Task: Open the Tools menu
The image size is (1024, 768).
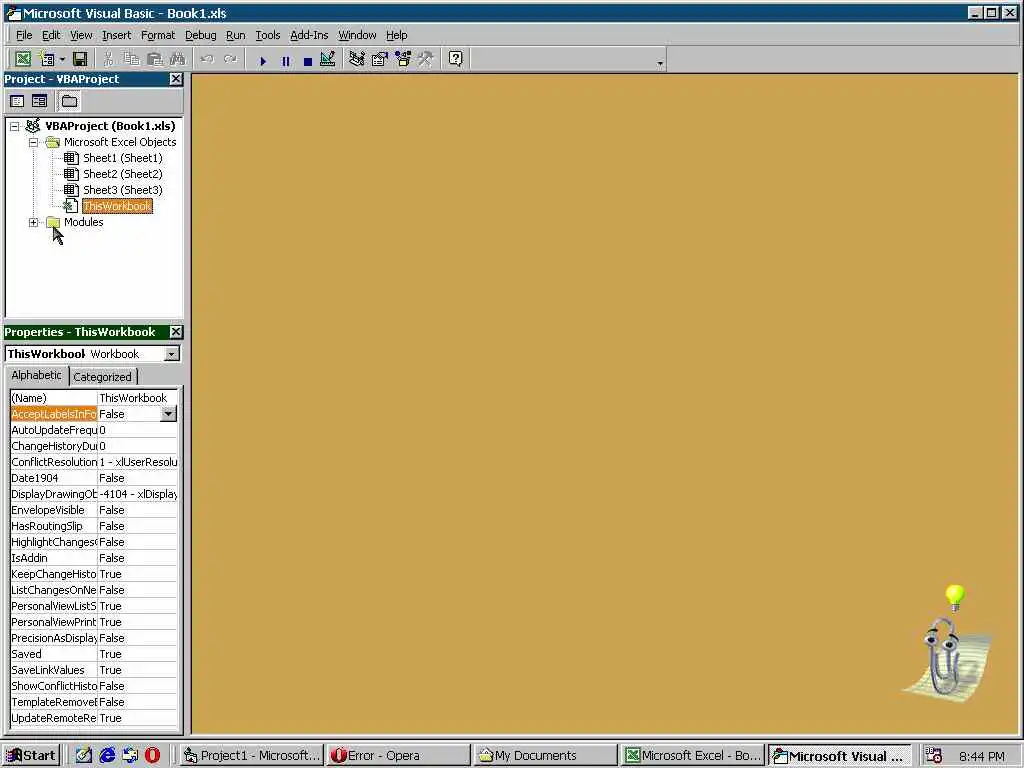Action: point(268,35)
